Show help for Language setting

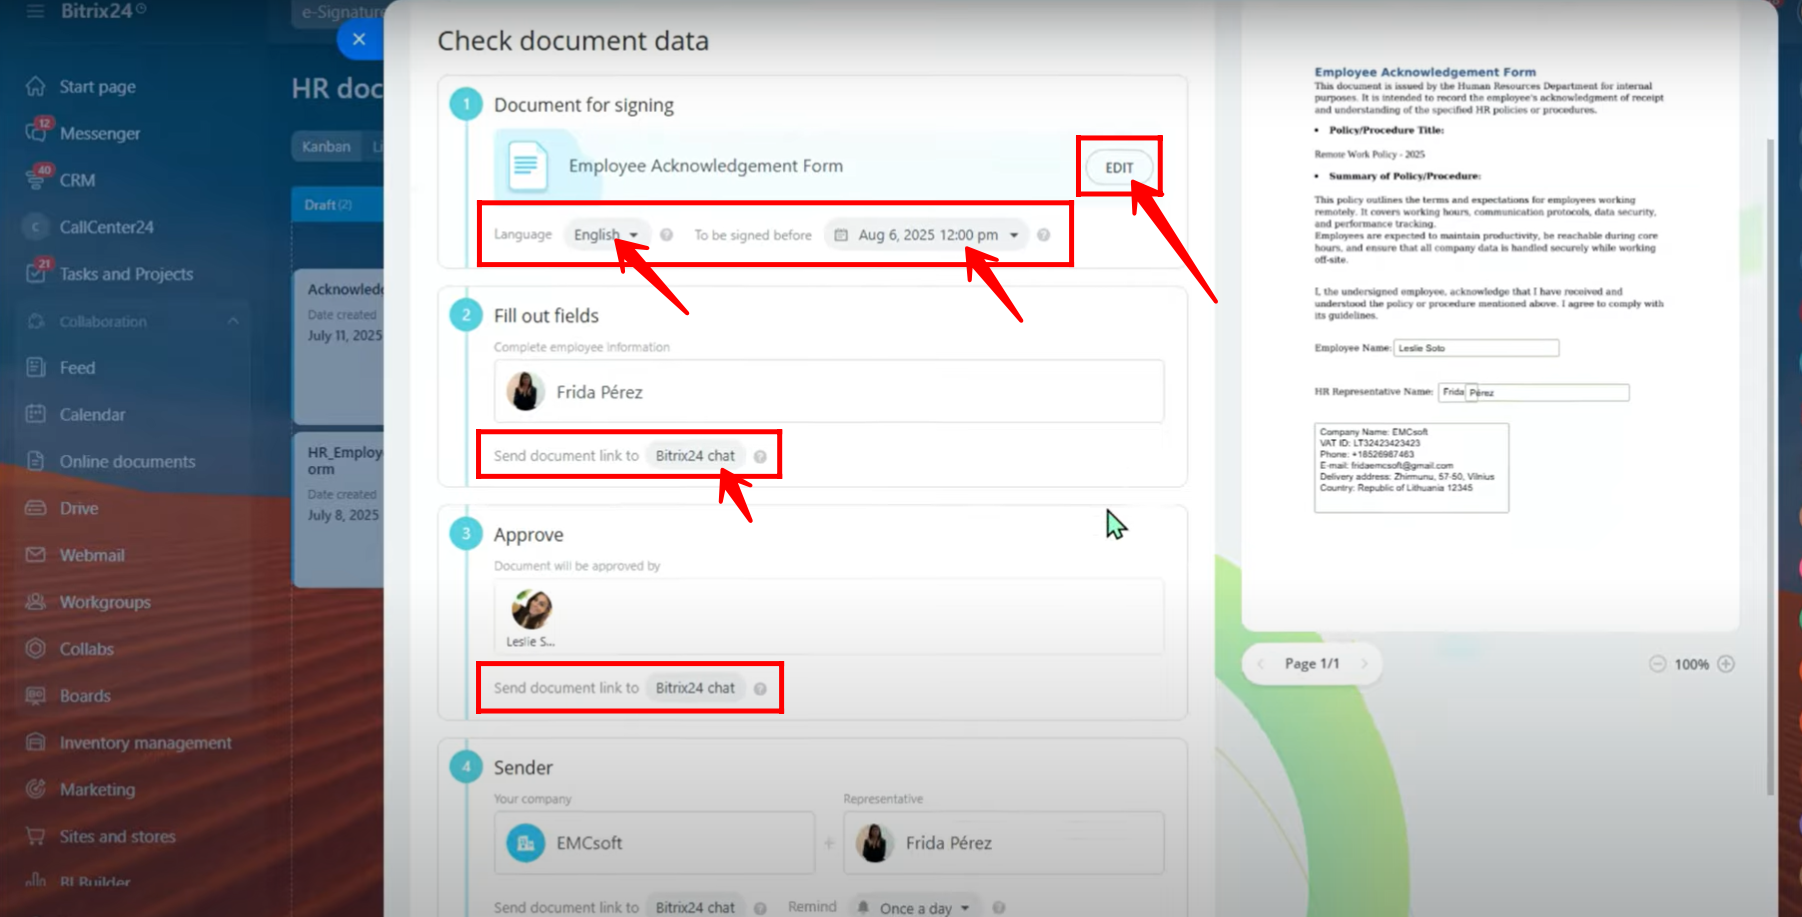(x=666, y=235)
